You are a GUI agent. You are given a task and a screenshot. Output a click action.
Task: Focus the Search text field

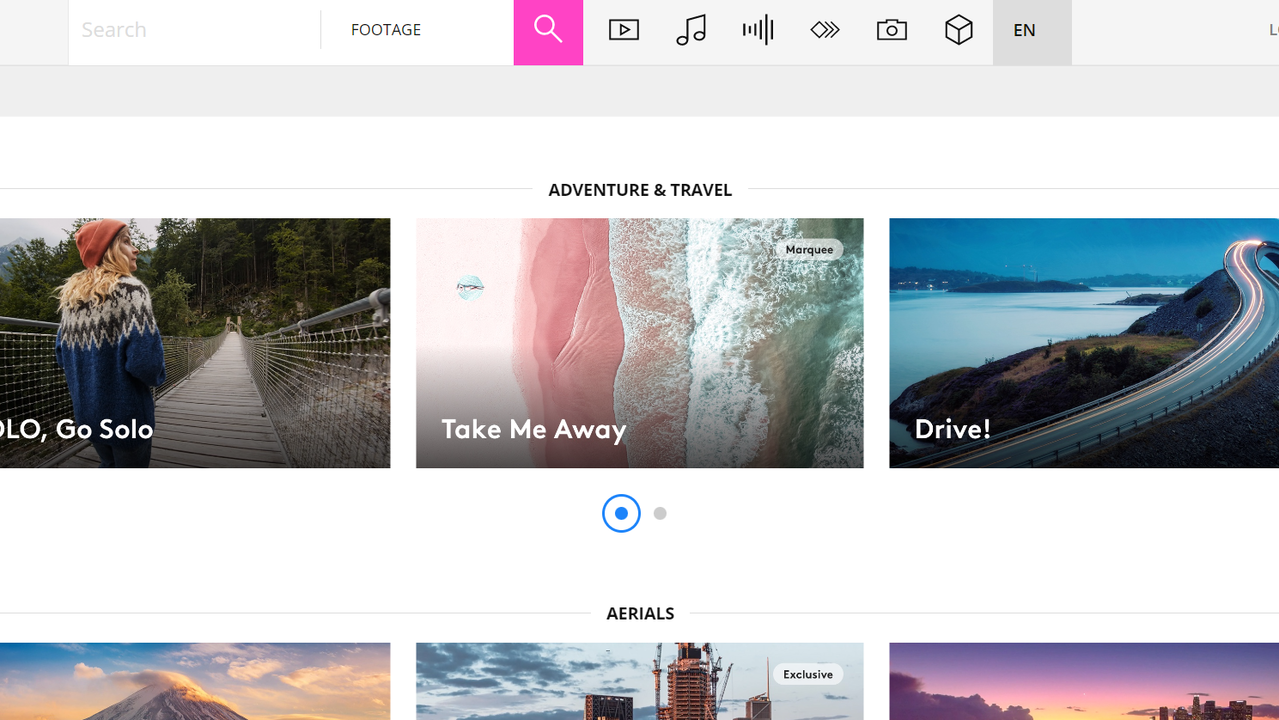point(194,30)
